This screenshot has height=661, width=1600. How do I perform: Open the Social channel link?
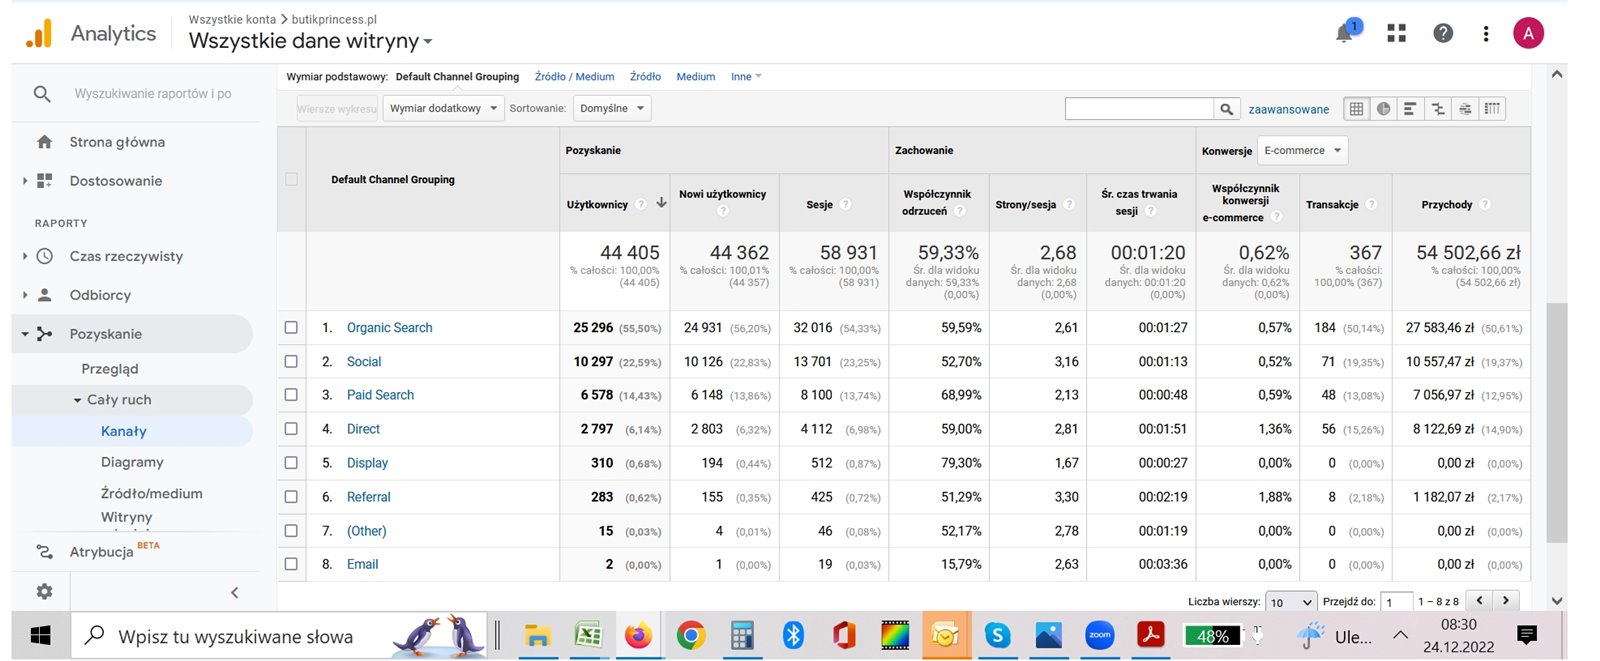pos(364,362)
